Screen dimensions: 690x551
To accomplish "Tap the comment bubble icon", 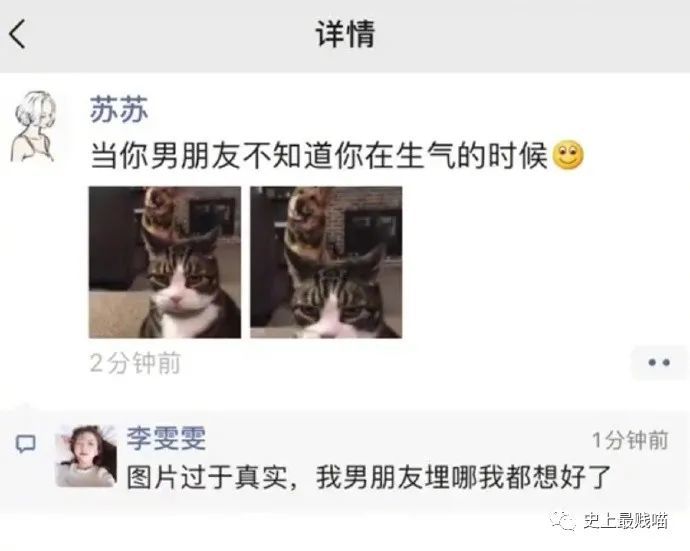I will pos(26,444).
